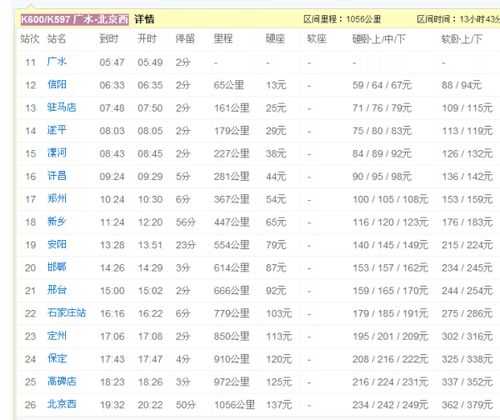Open the 驻马店 station link
The width and height of the screenshot is (500, 420).
click(x=62, y=107)
